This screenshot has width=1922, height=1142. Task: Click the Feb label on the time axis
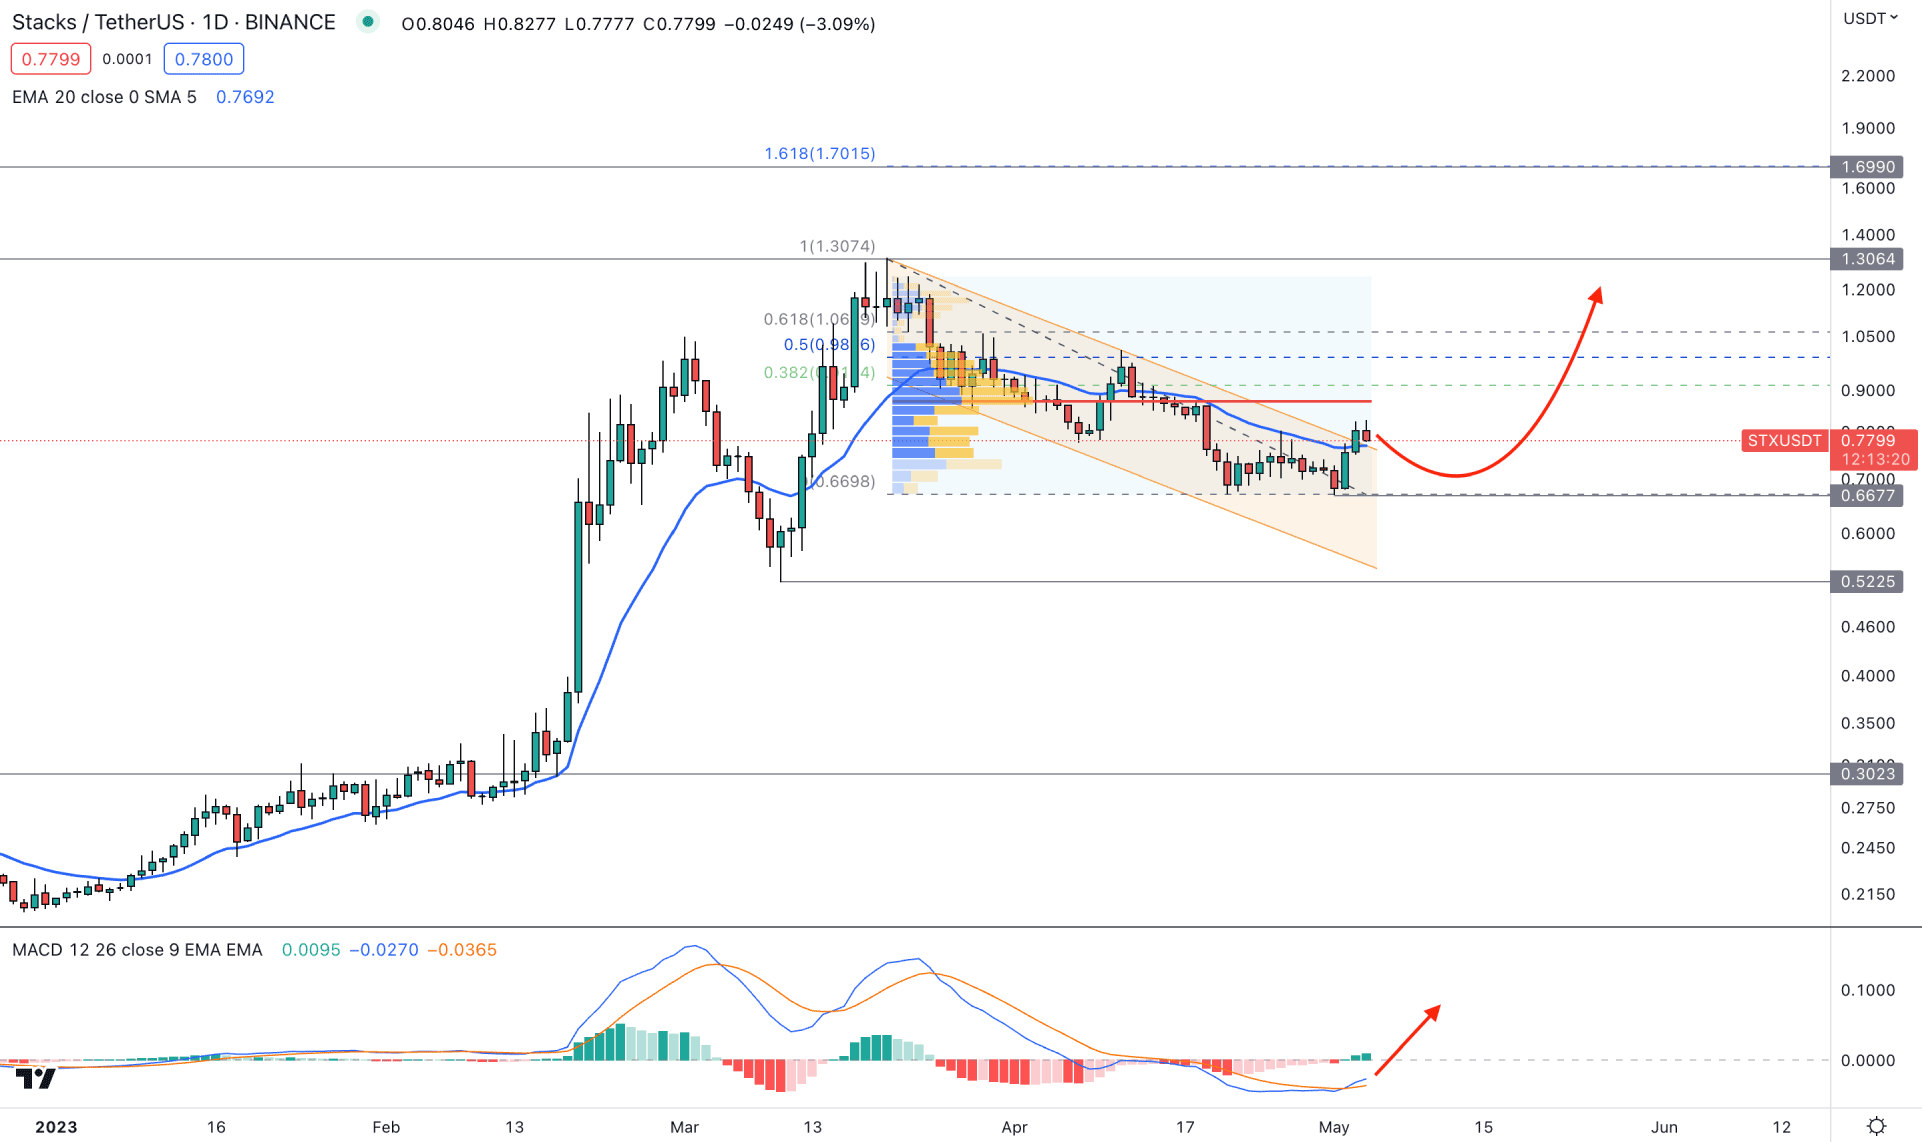pyautogui.click(x=386, y=1127)
